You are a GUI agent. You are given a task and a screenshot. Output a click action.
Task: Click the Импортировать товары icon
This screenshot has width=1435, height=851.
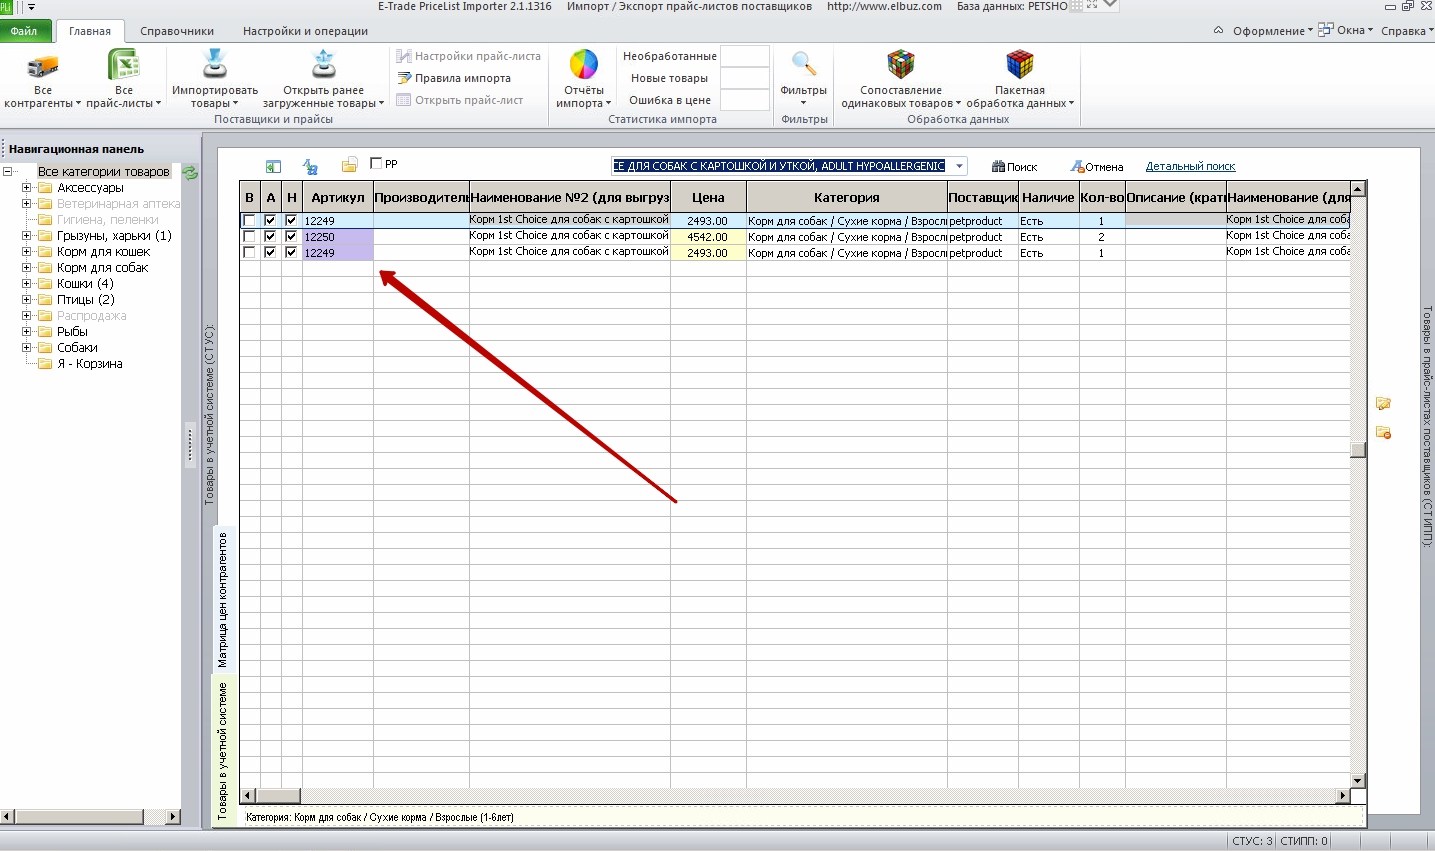[215, 65]
